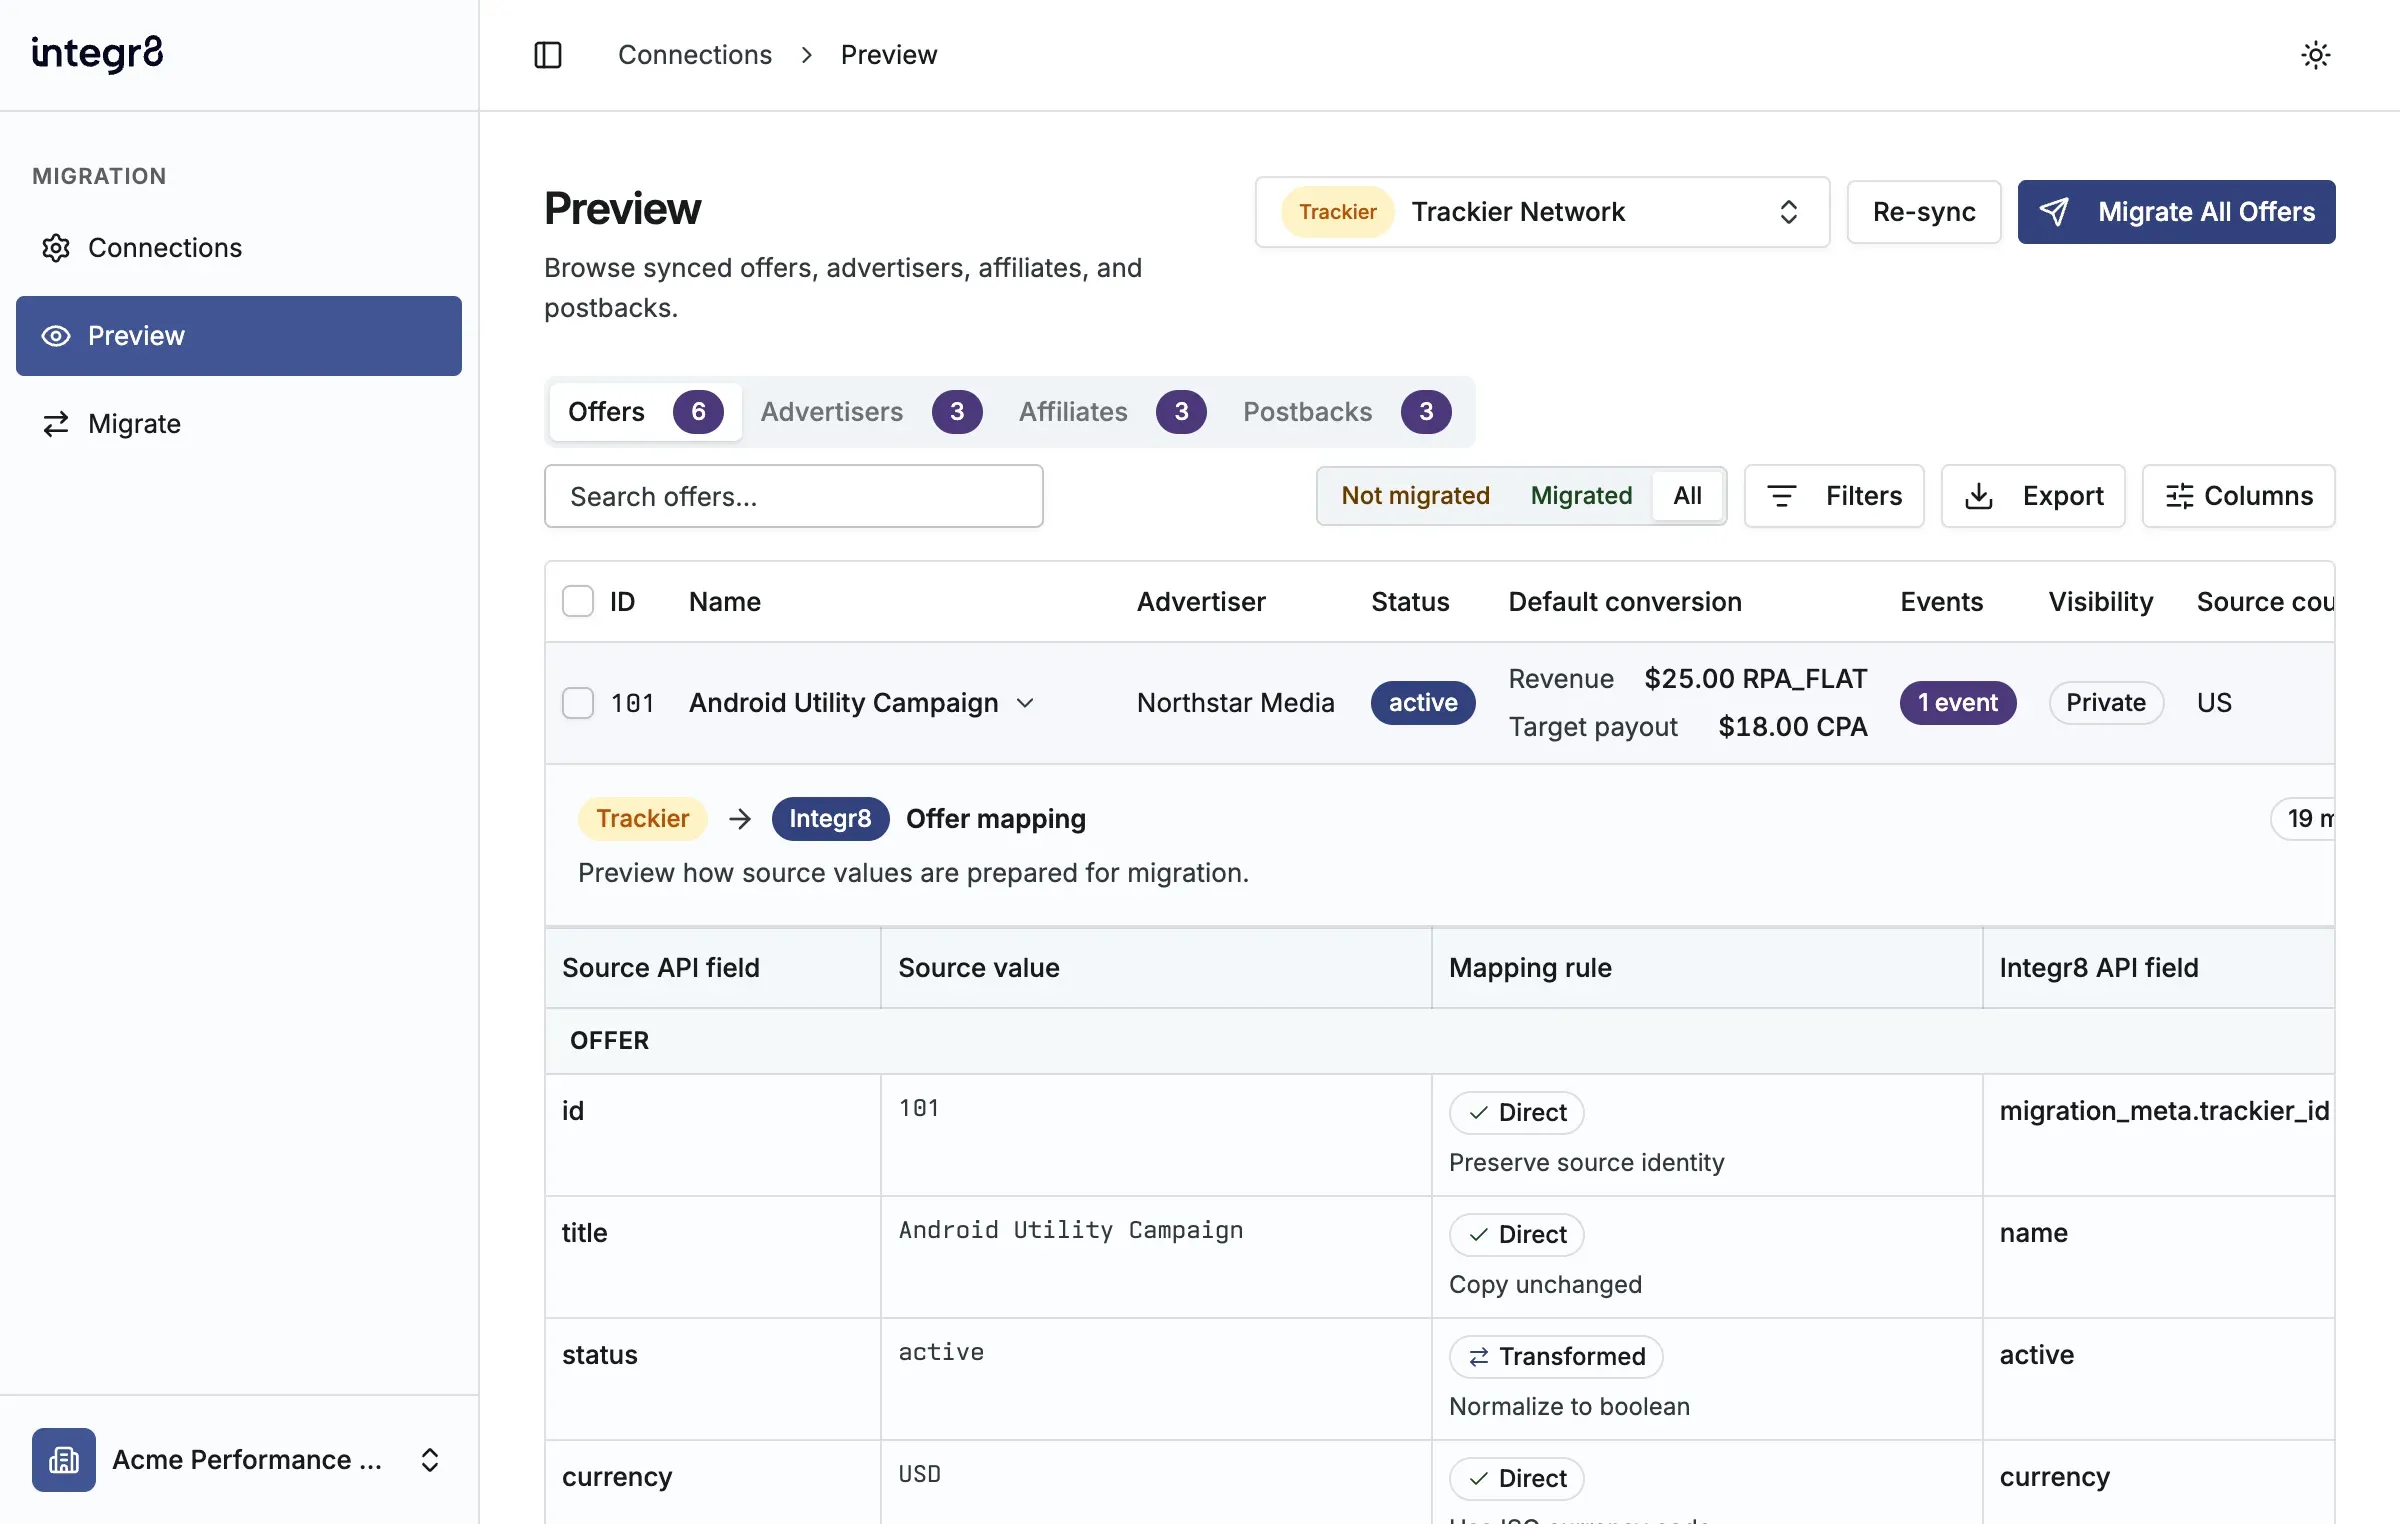Click the check icon in id row Direct badge

[1479, 1113]
